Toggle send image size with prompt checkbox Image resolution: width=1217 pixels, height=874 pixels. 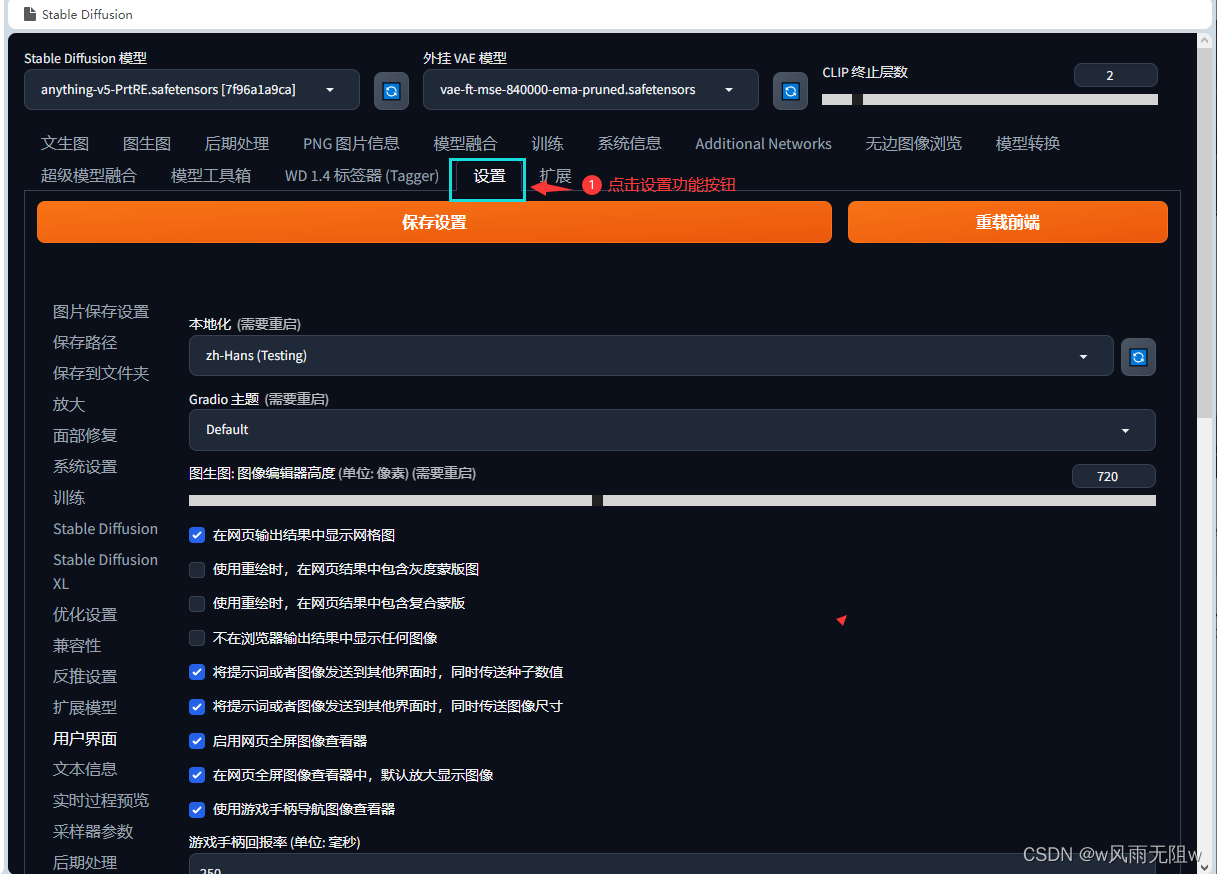pos(197,706)
